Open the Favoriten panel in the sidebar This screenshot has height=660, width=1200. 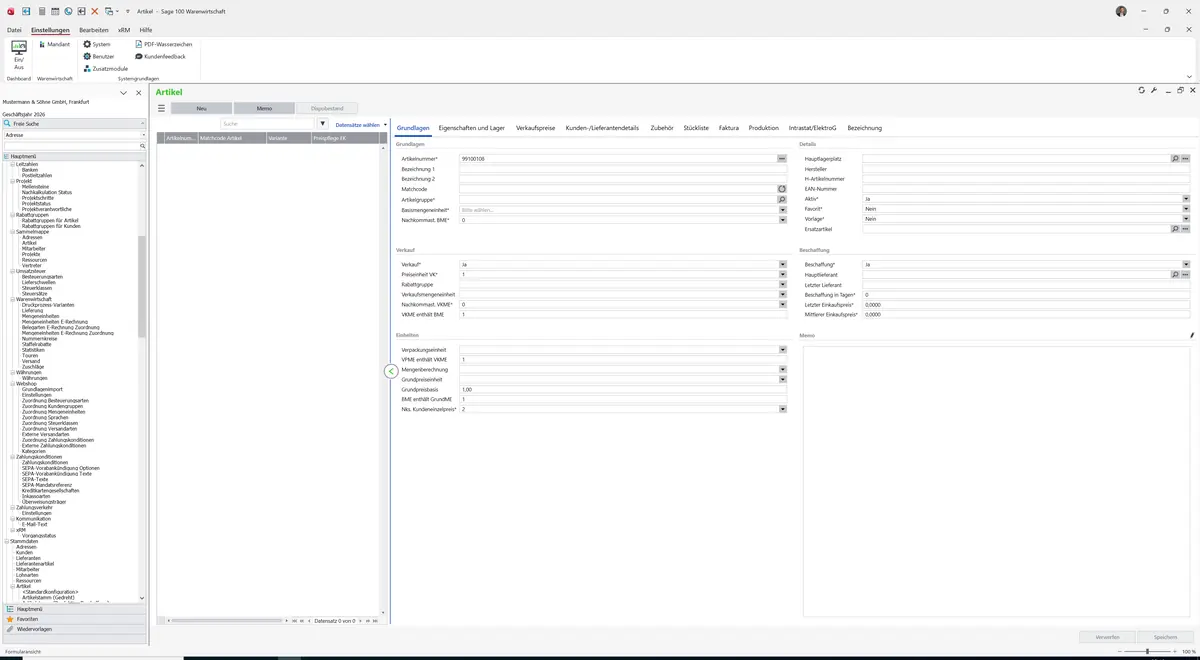click(73, 619)
